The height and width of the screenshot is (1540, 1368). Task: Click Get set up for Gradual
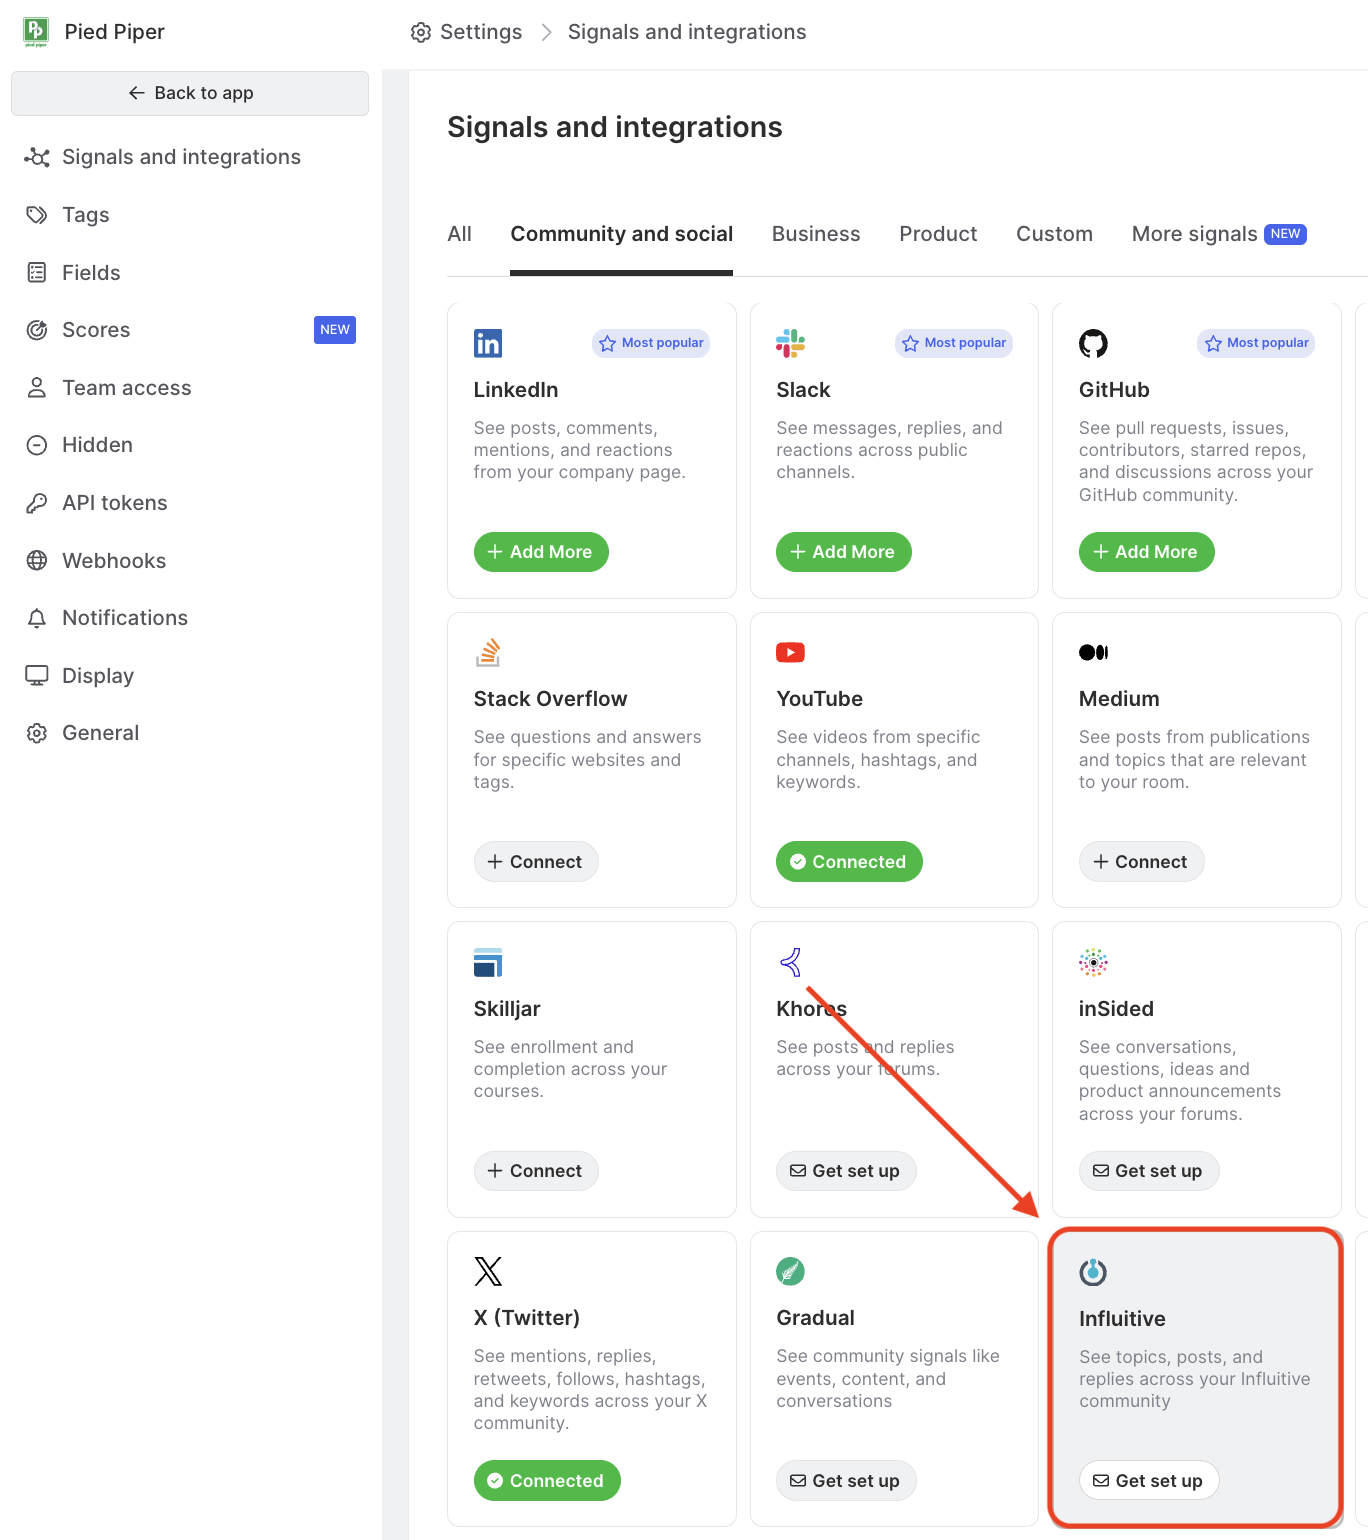coord(846,1481)
